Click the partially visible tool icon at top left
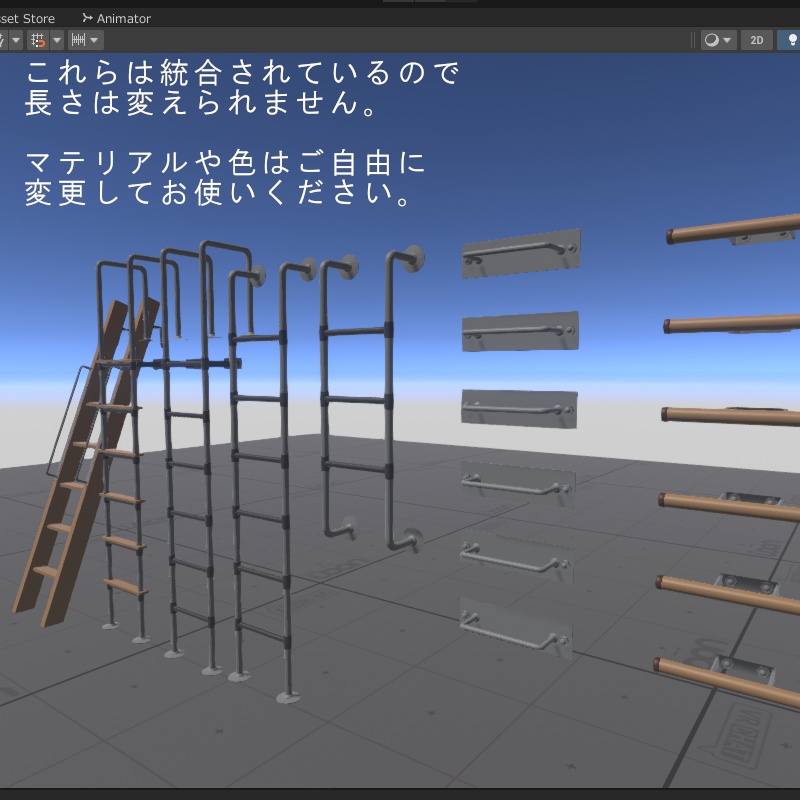The image size is (800, 800). point(3,40)
